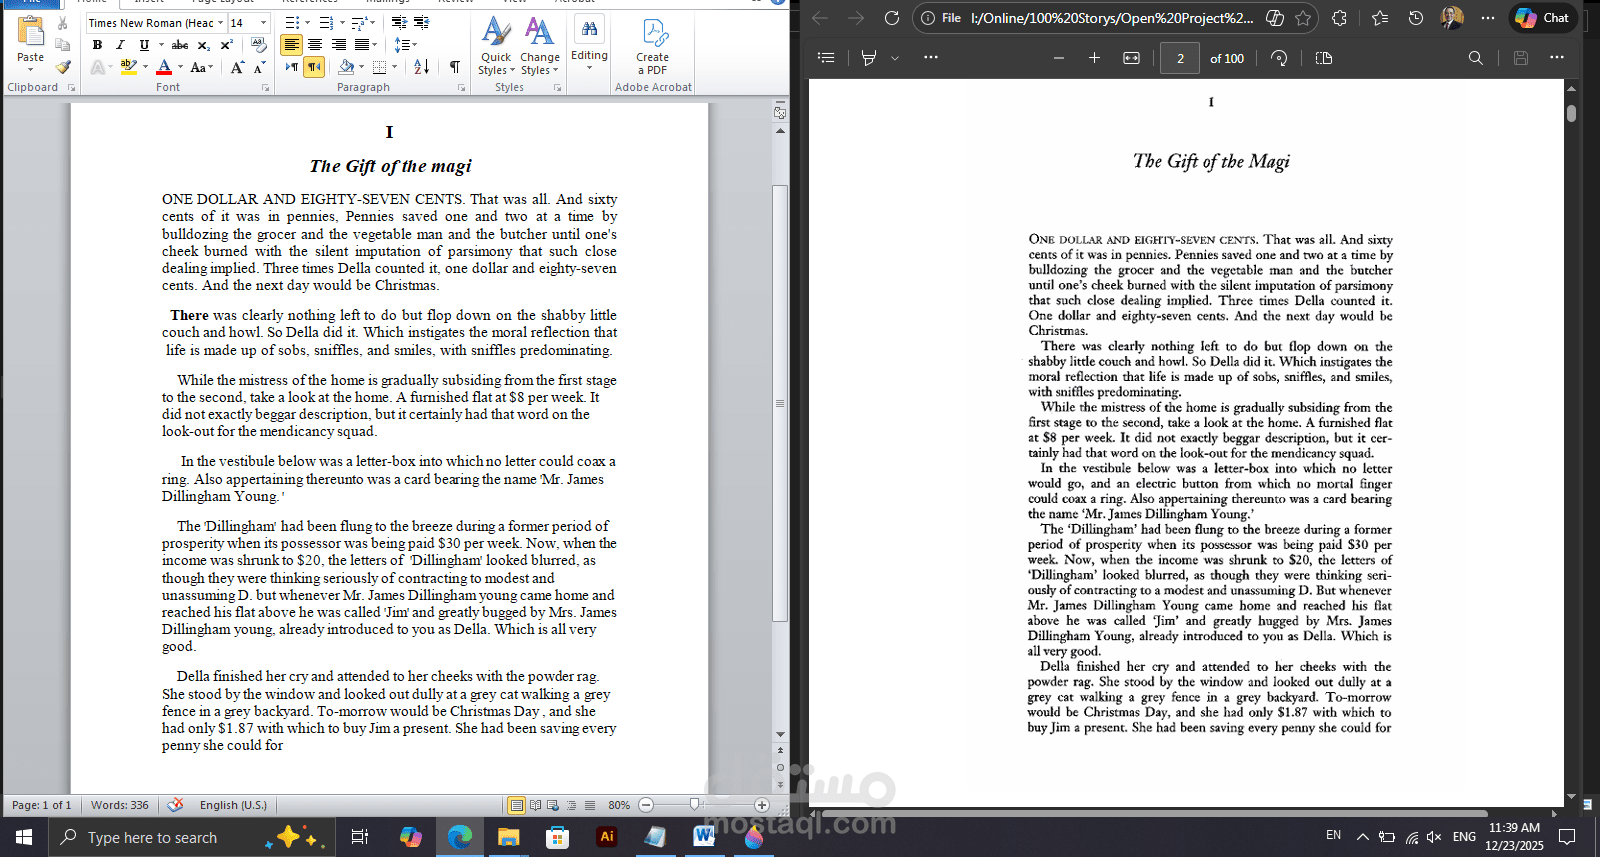Image resolution: width=1600 pixels, height=857 pixels.
Task: Open Copilot Chat button in Edge
Action: pyautogui.click(x=1542, y=18)
